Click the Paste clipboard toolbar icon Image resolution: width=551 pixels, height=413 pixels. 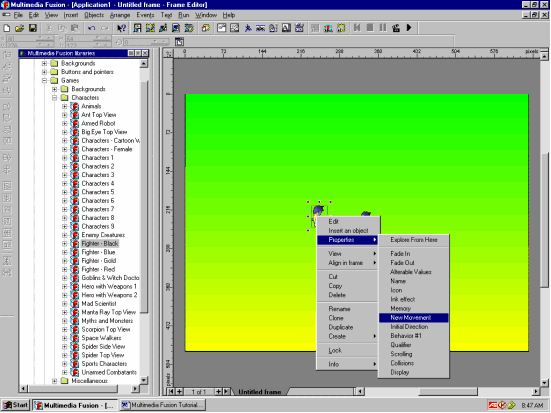75,28
